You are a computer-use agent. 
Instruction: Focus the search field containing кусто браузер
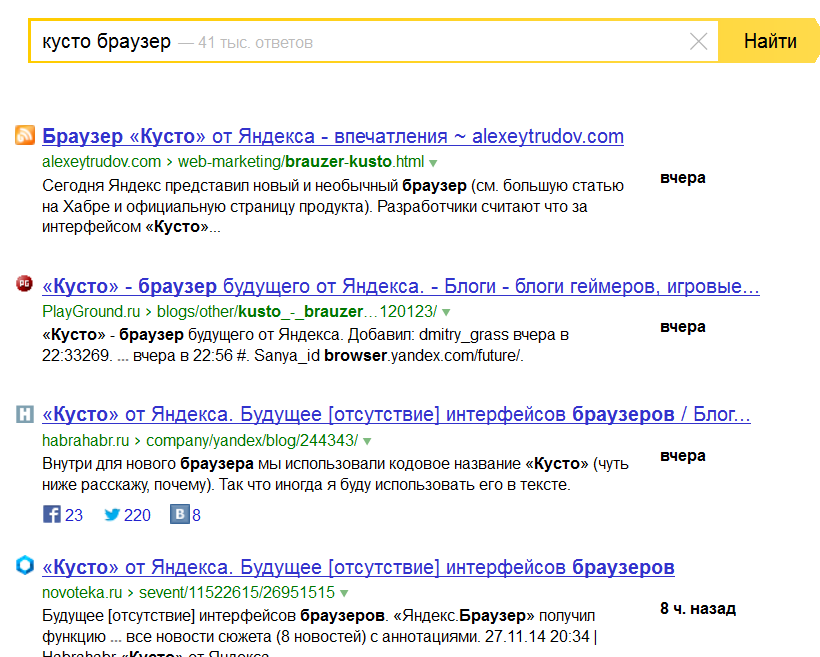[400, 41]
